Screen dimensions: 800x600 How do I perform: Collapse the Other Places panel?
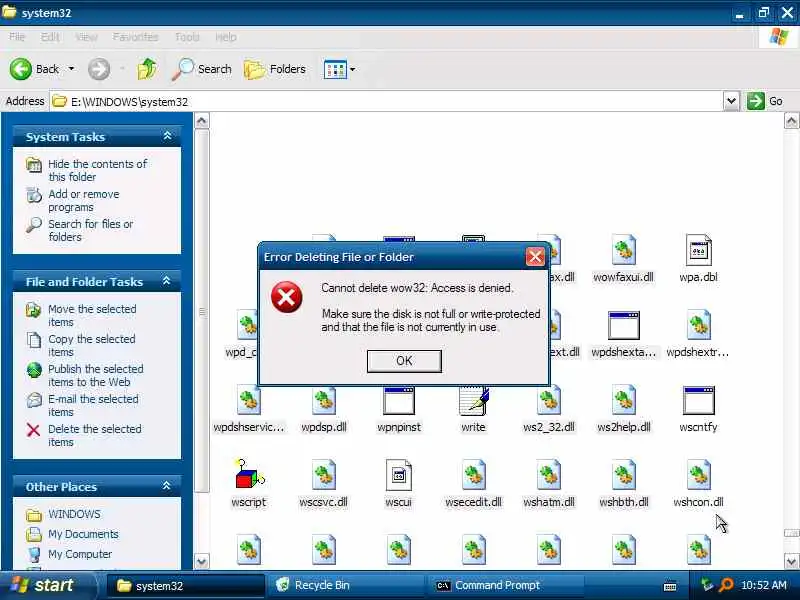click(x=166, y=486)
